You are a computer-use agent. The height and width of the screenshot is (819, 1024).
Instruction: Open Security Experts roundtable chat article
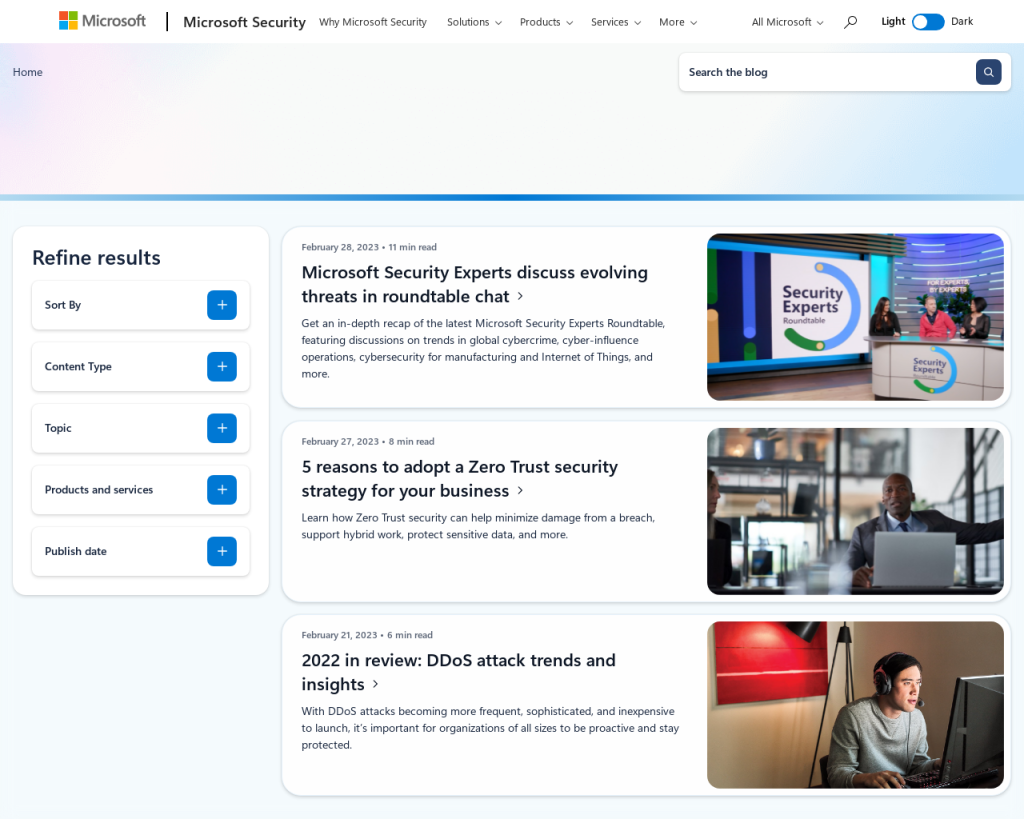[x=474, y=284]
